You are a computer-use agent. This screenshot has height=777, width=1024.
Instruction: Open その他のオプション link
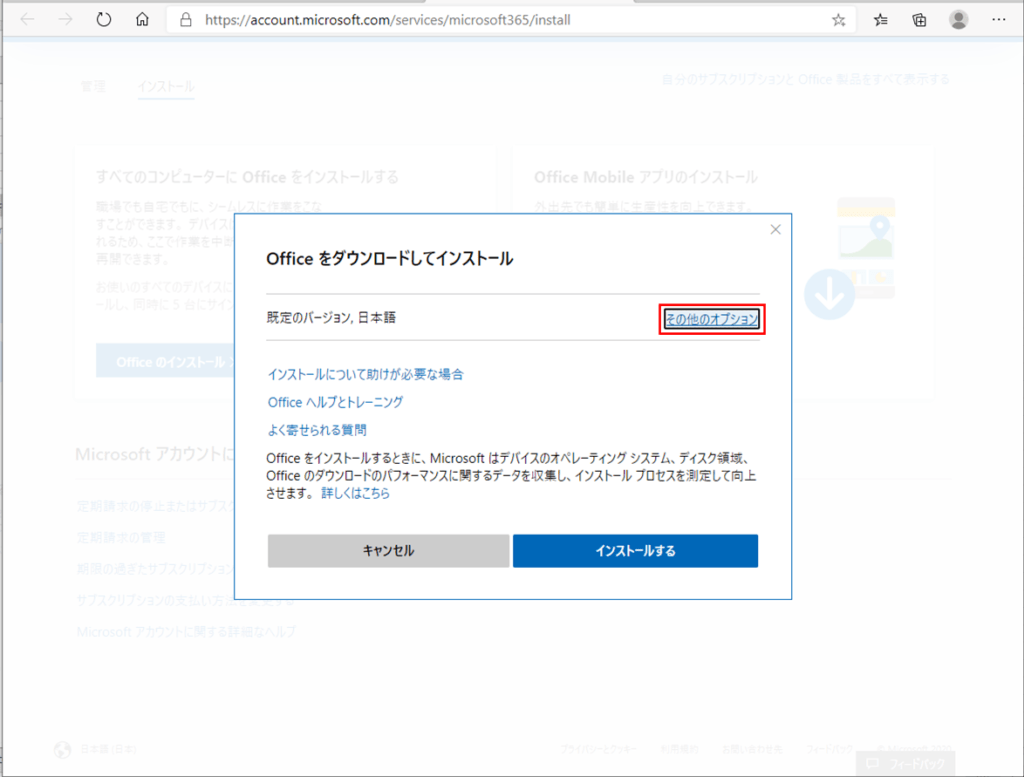(x=711, y=318)
